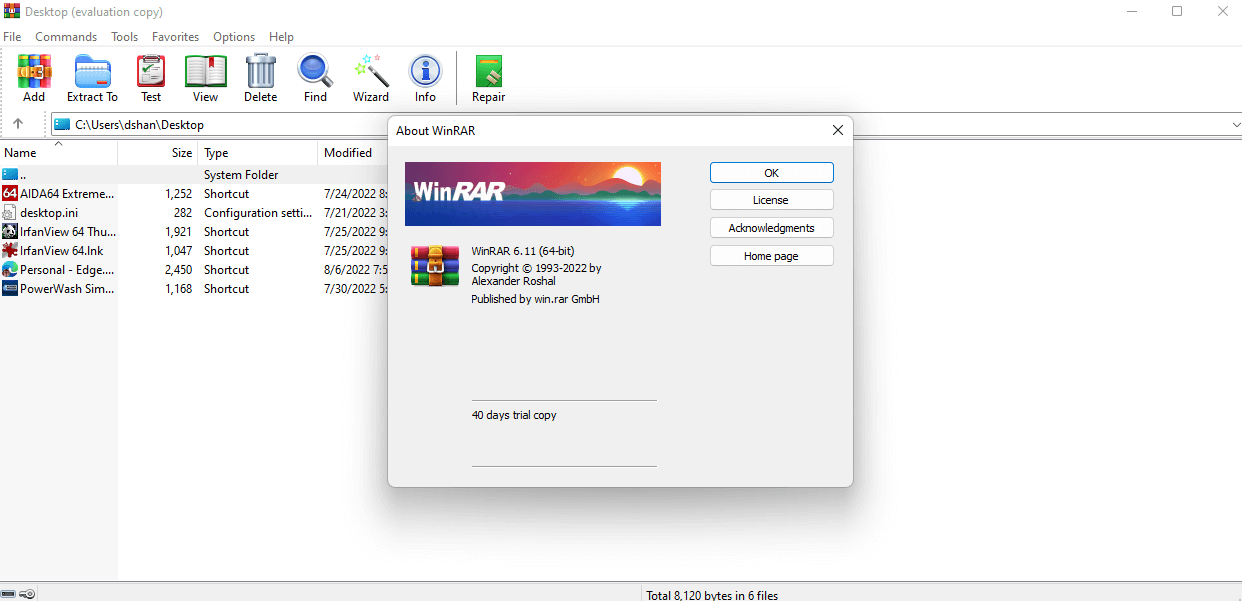1242x601 pixels.
Task: Click the Find magnifier icon
Action: (315, 72)
